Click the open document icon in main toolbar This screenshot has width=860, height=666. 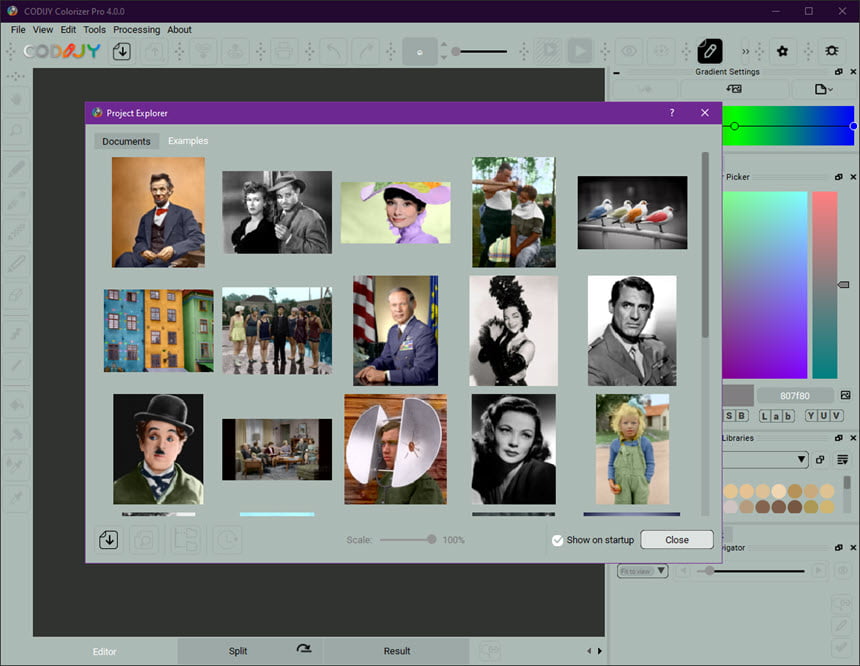coord(122,52)
